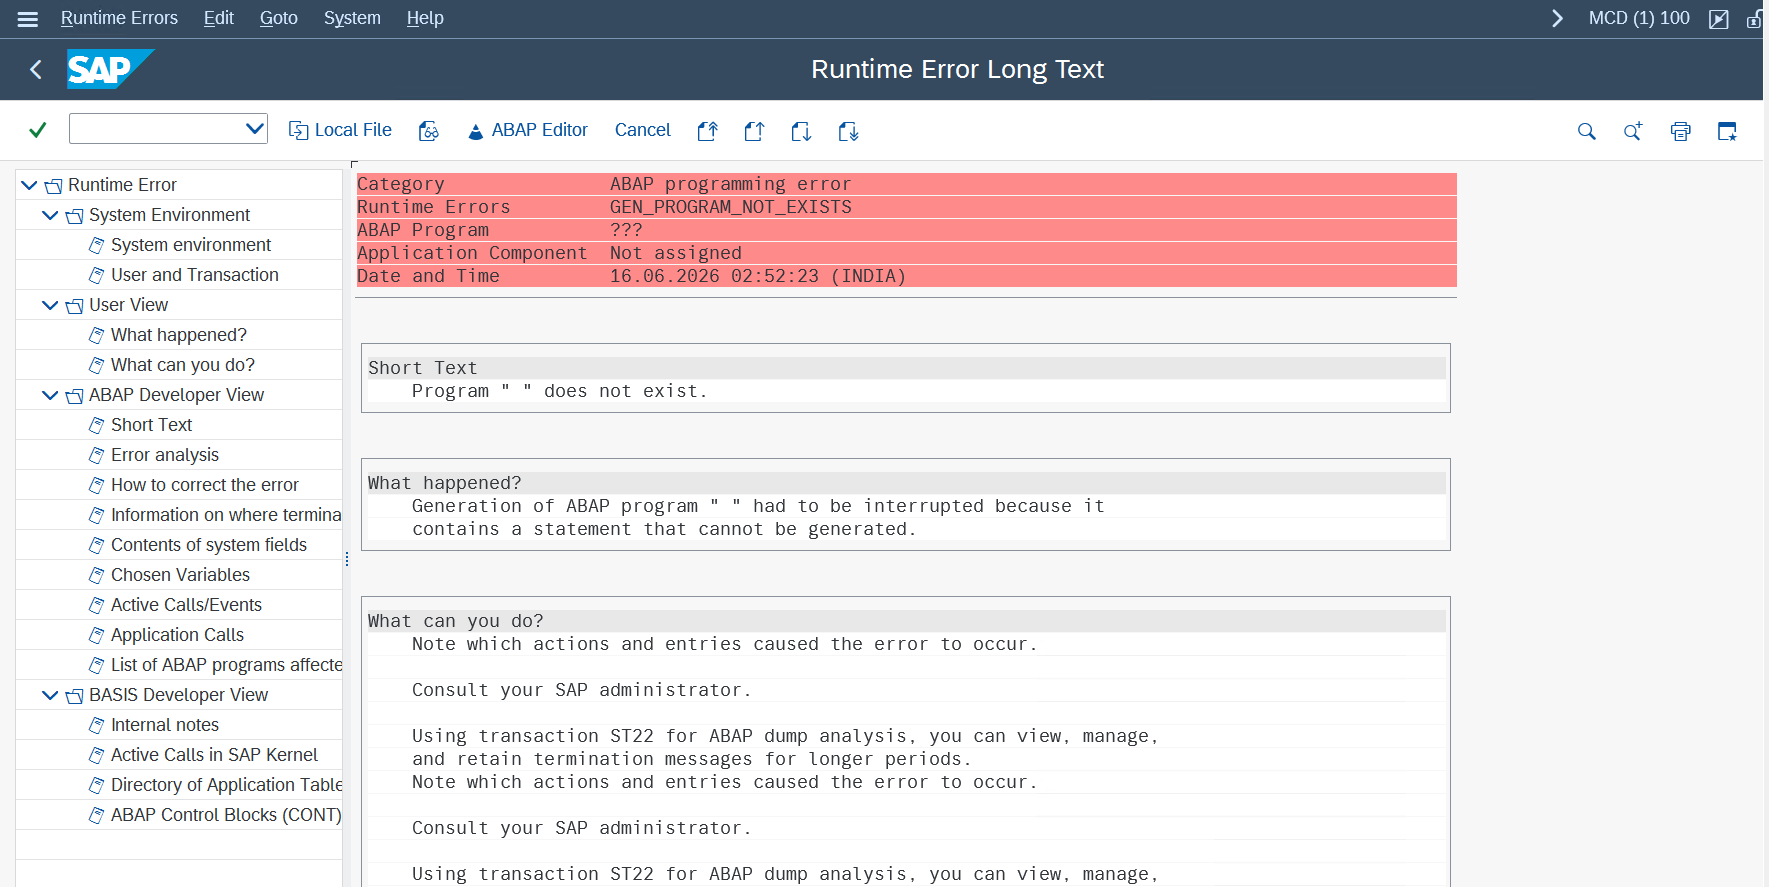Click the session icon beside MCD (1) 100

pyautogui.click(x=1719, y=19)
